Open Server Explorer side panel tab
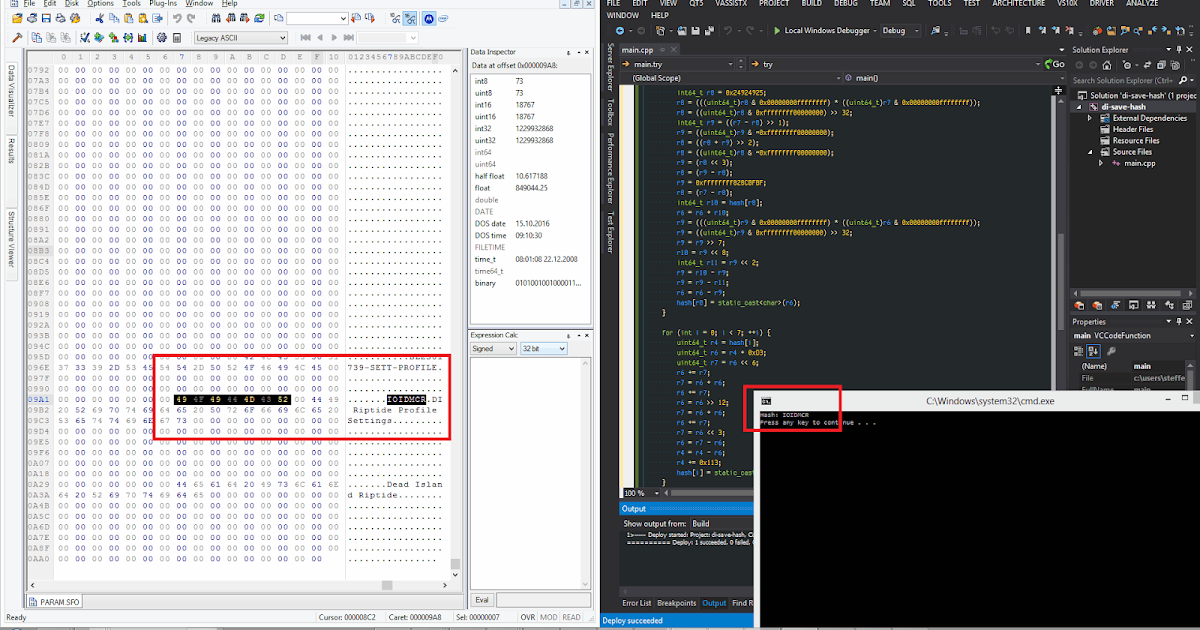Image resolution: width=1200 pixels, height=630 pixels. point(610,67)
